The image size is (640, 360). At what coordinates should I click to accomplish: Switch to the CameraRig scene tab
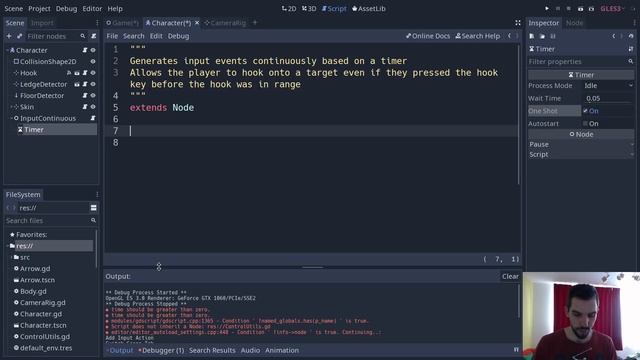(x=225, y=23)
